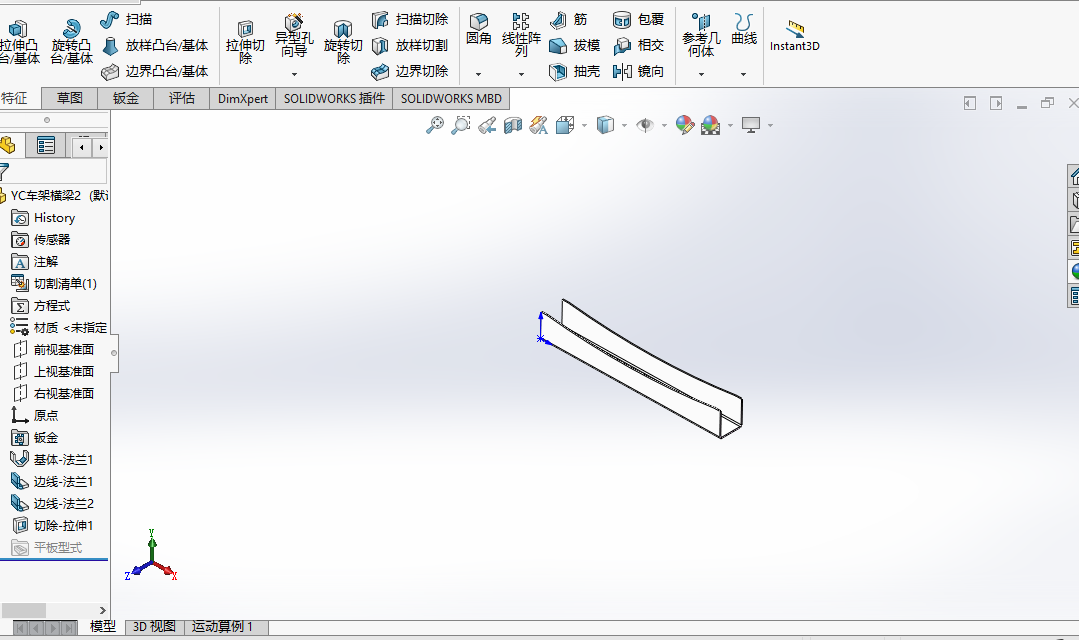Open the 曲线 curves tool
The width and height of the screenshot is (1079, 640).
743,30
